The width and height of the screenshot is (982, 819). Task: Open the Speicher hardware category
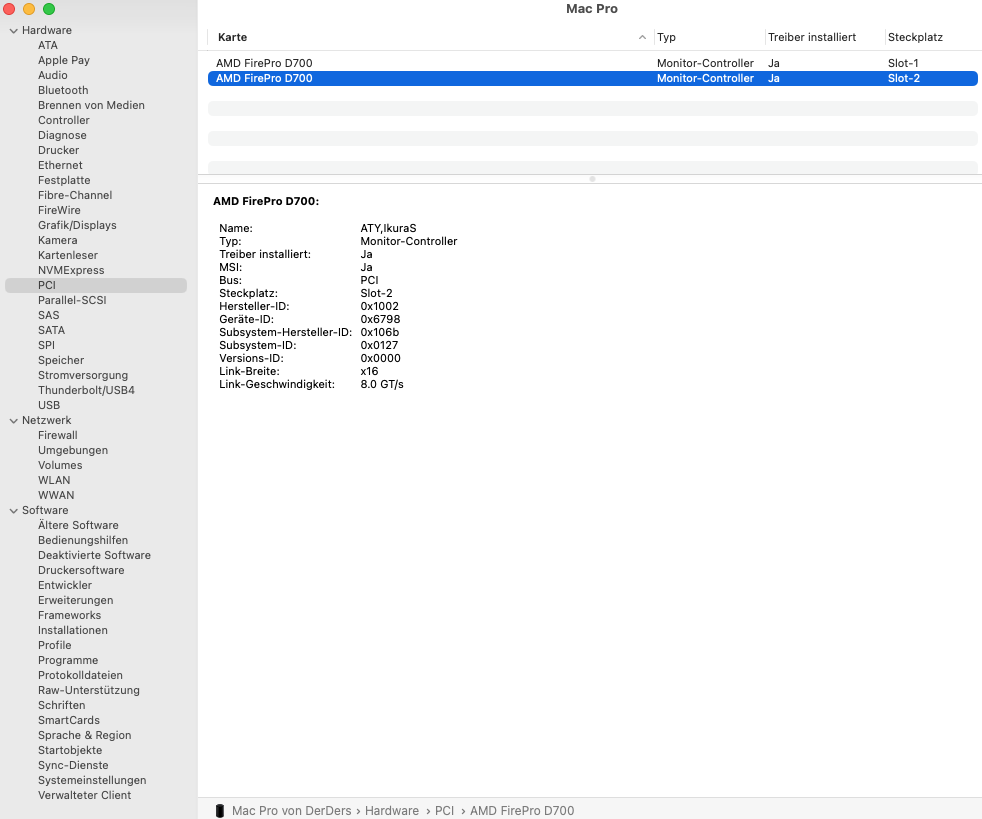(61, 360)
